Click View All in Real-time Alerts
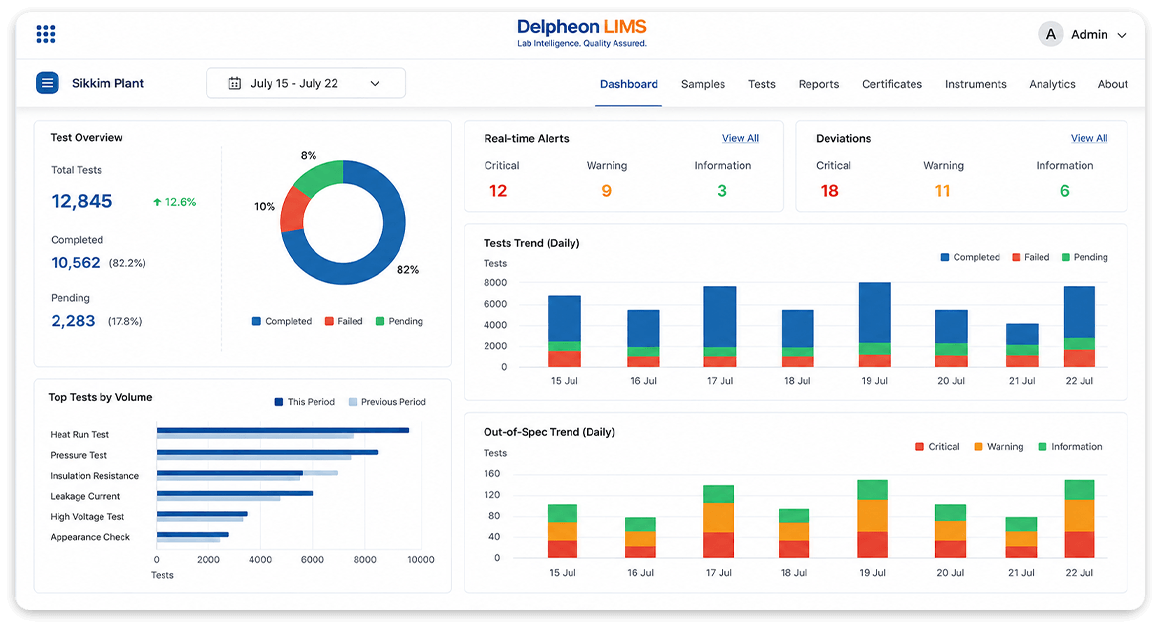 (x=740, y=138)
